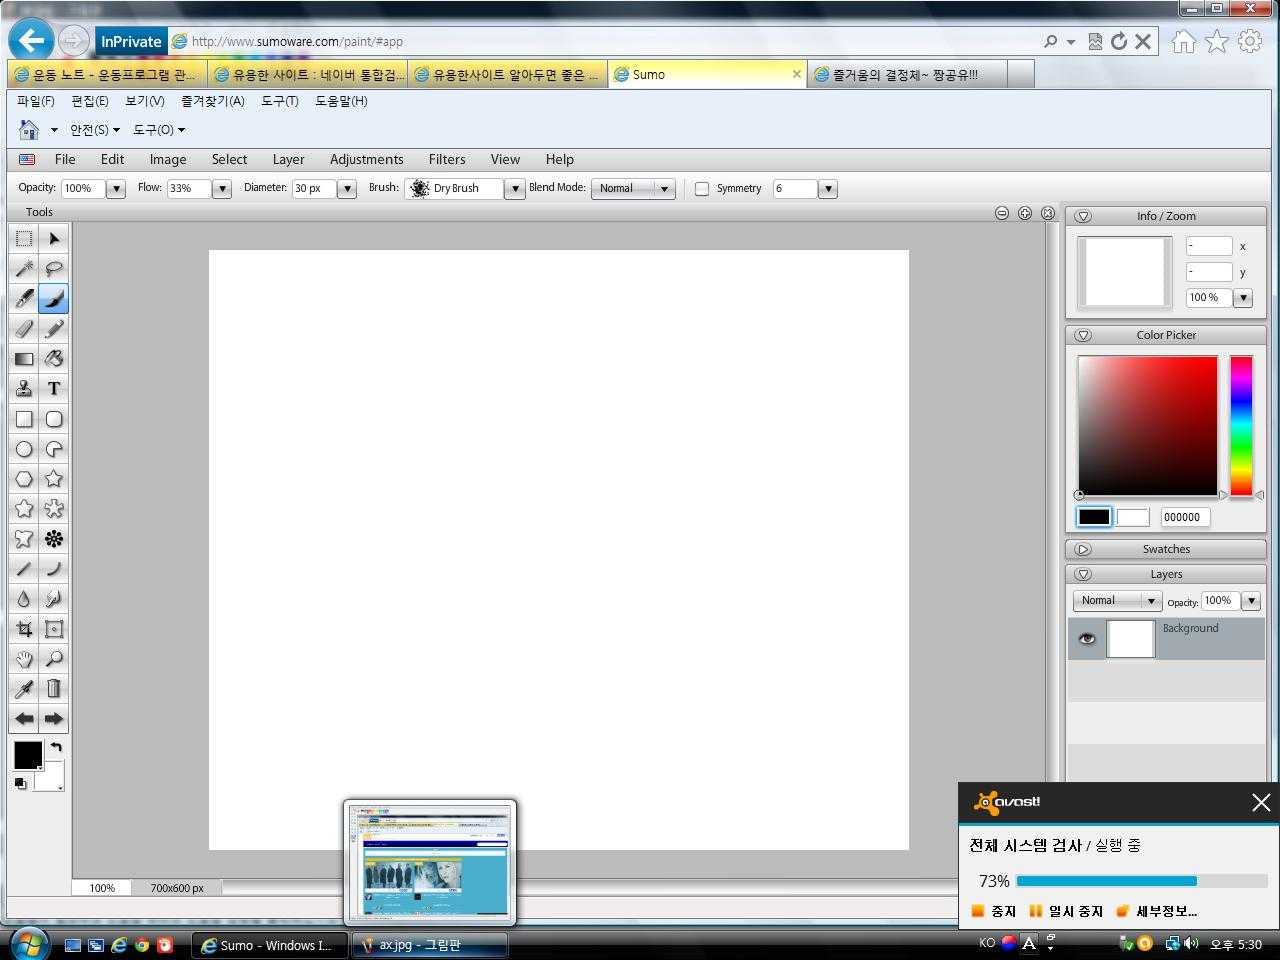Open the Opacity percentage dropdown

point(116,189)
